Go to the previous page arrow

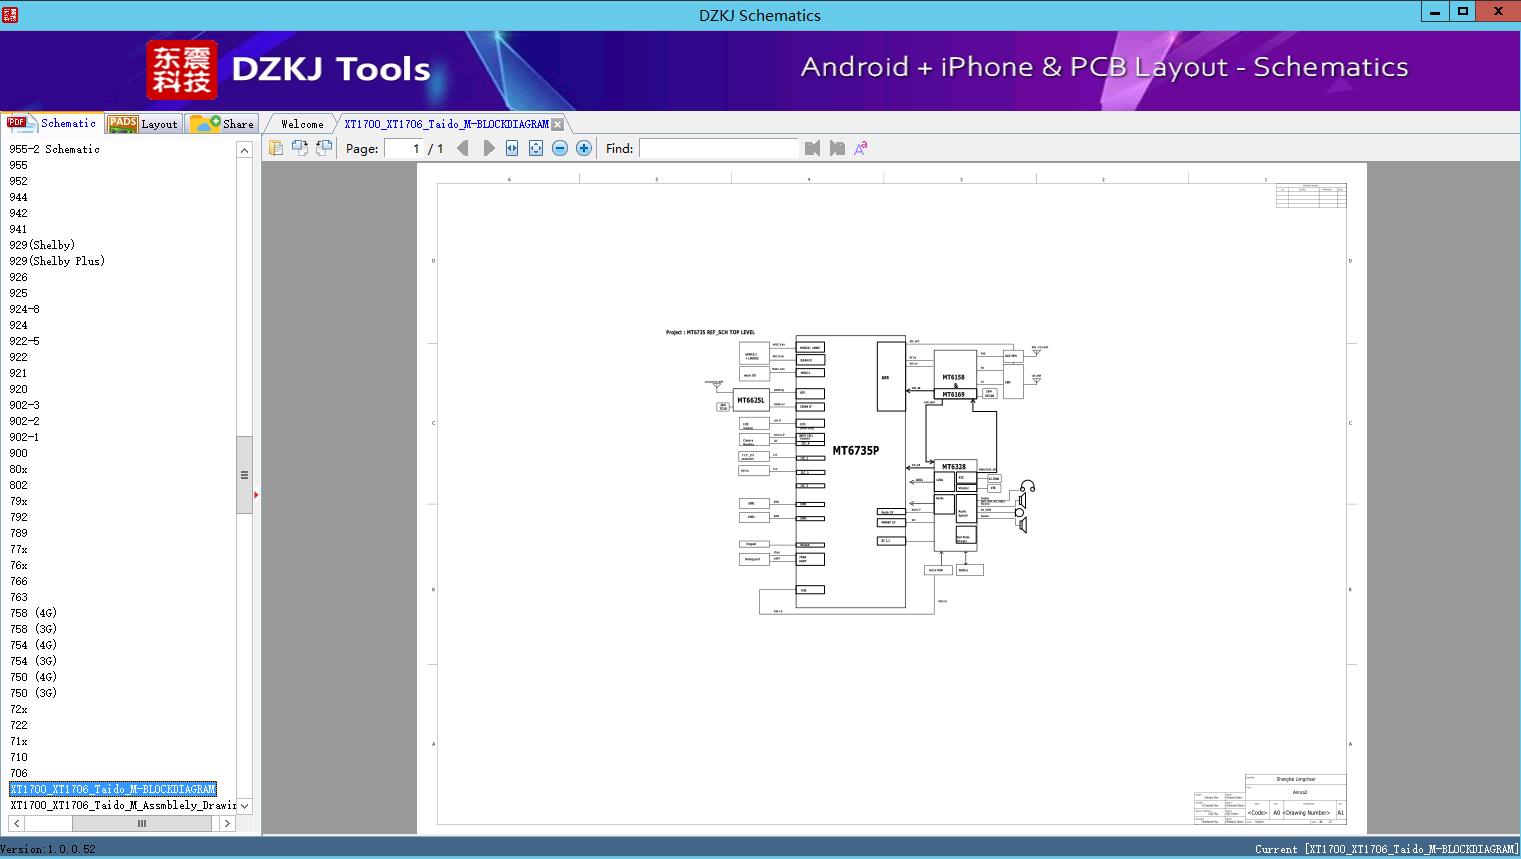click(463, 148)
